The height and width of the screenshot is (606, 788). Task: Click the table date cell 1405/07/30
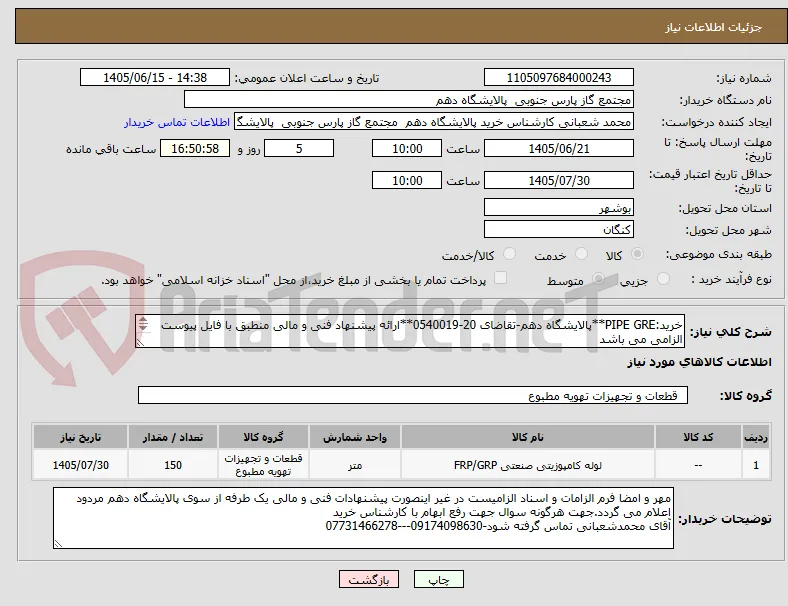80,465
